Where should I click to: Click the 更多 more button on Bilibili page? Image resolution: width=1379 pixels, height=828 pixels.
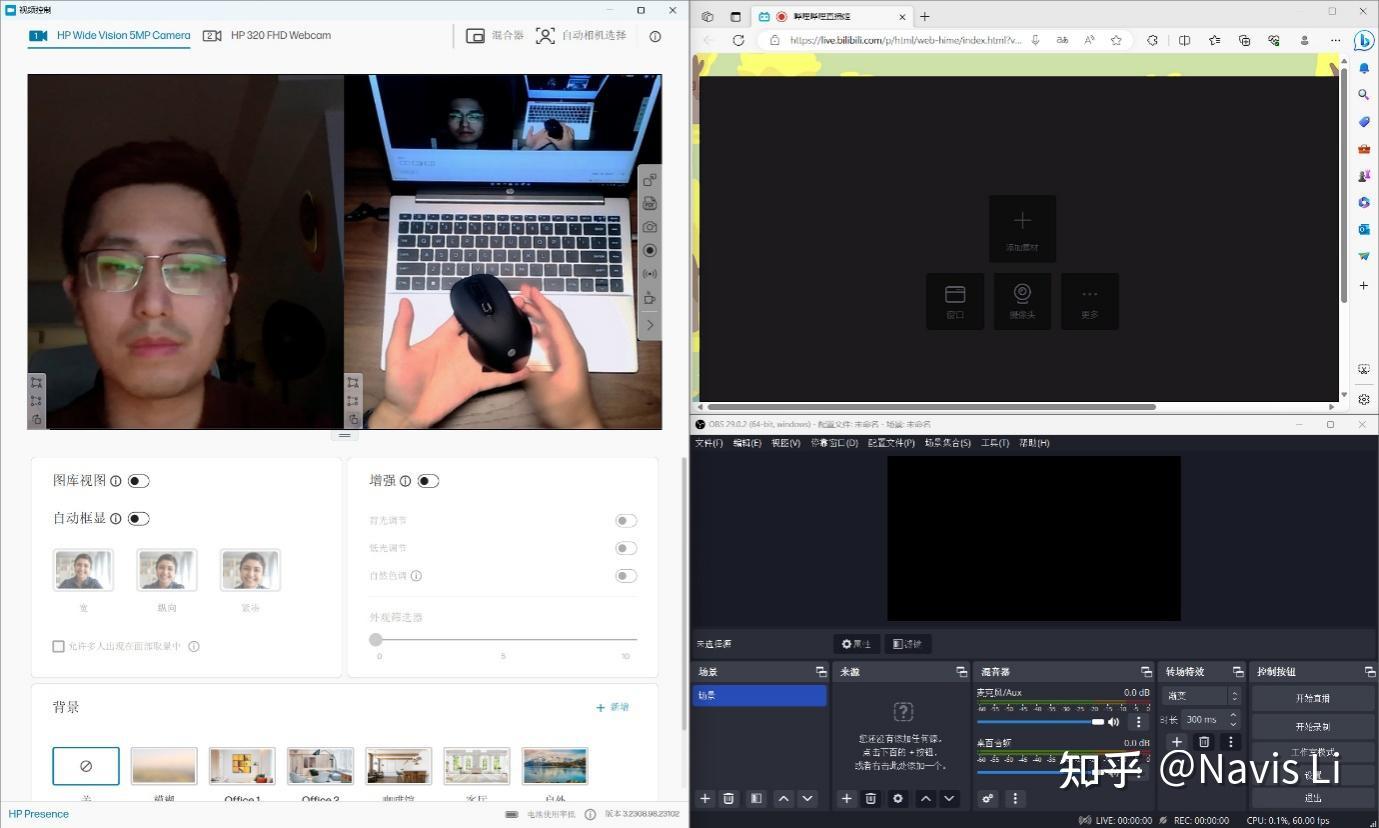[x=1090, y=301]
